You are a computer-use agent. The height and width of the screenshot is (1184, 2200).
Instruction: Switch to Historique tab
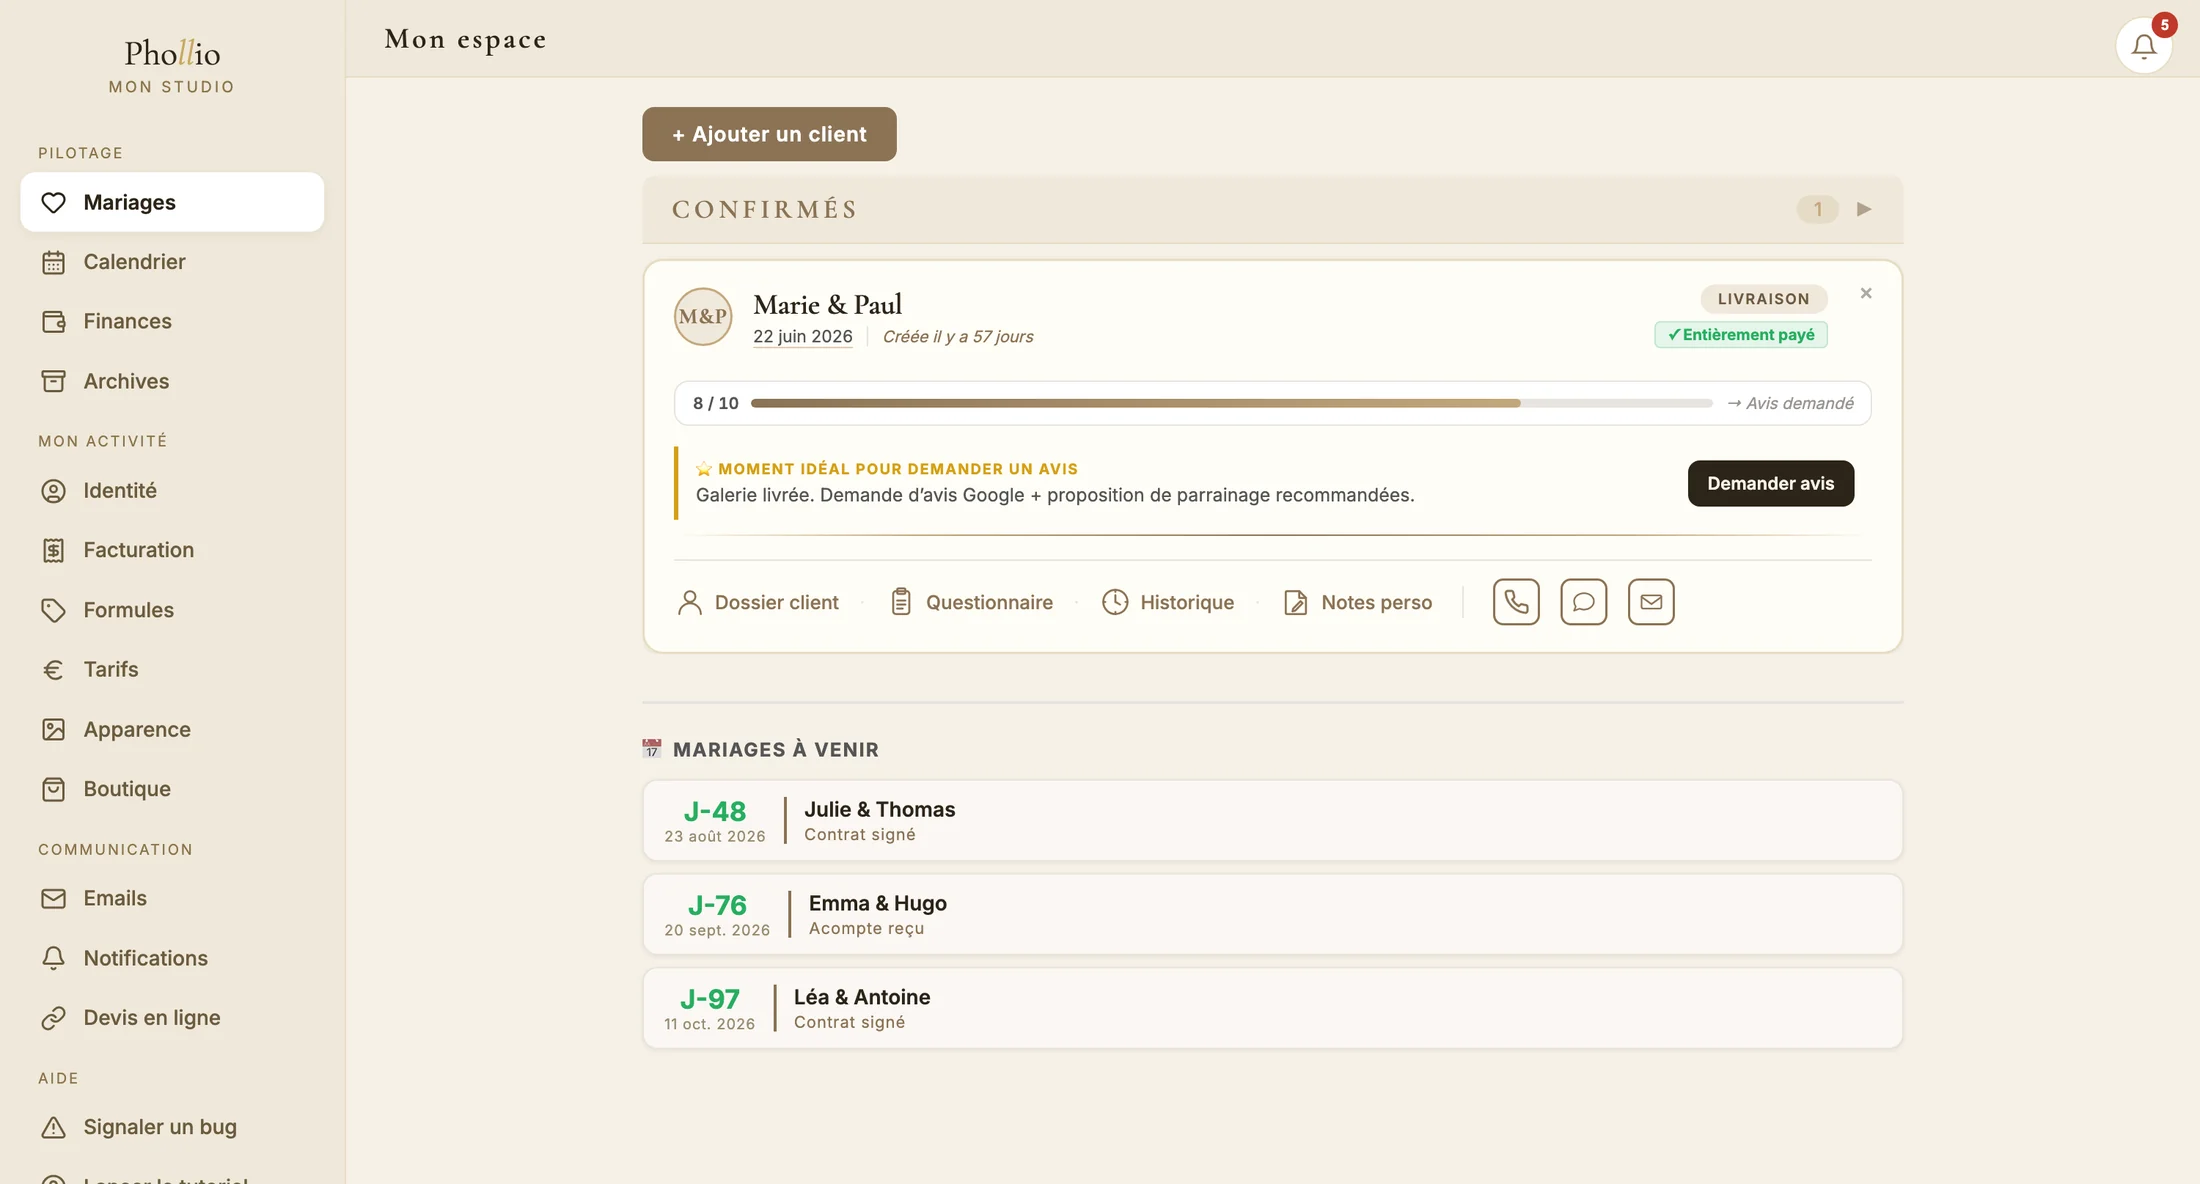point(1167,602)
